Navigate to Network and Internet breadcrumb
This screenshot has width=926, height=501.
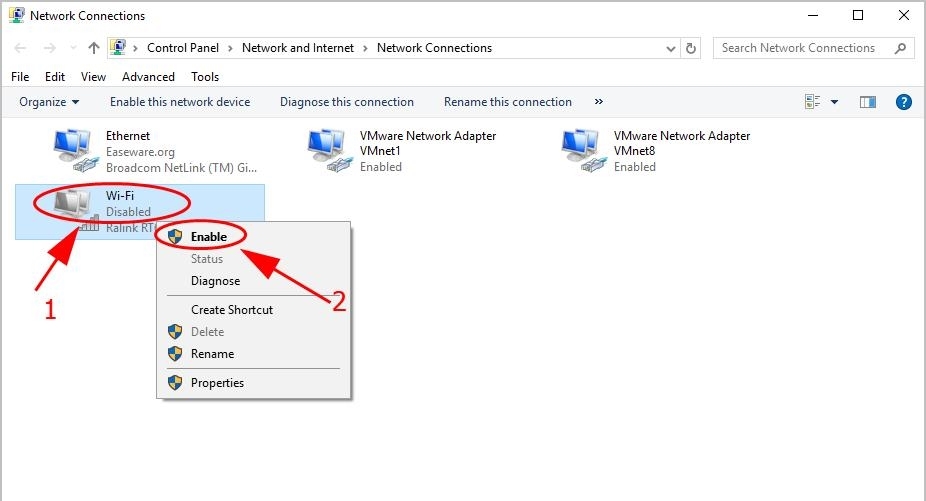click(298, 48)
